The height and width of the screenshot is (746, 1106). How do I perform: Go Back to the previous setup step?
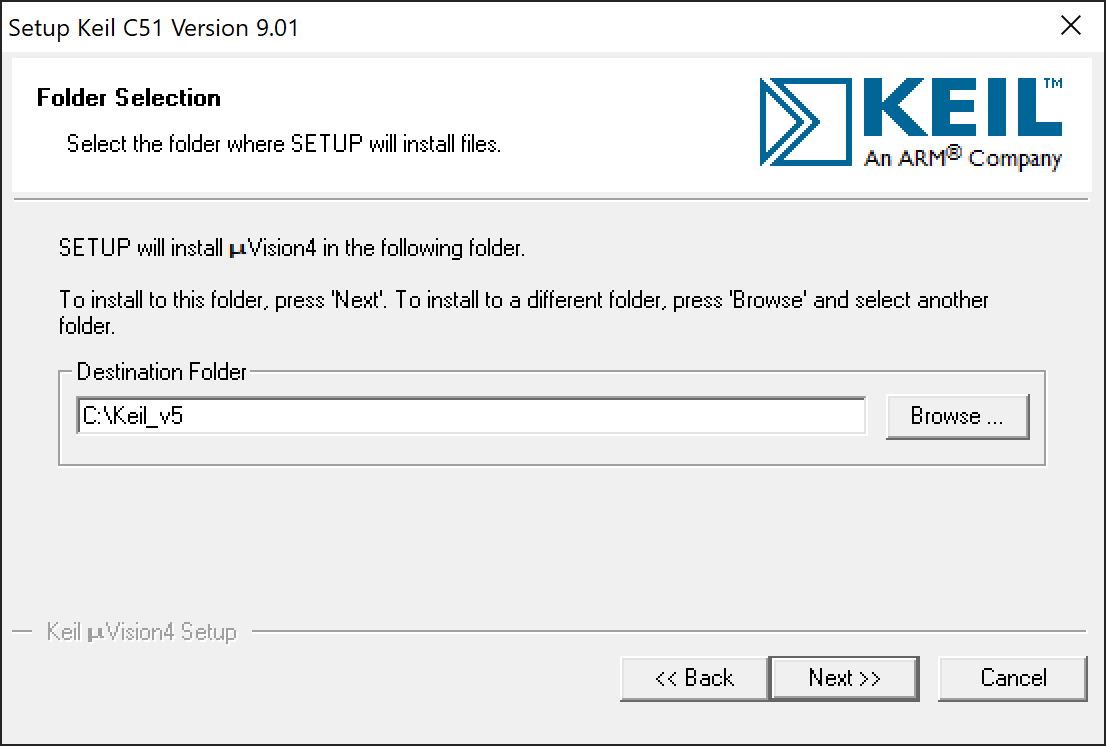(694, 678)
